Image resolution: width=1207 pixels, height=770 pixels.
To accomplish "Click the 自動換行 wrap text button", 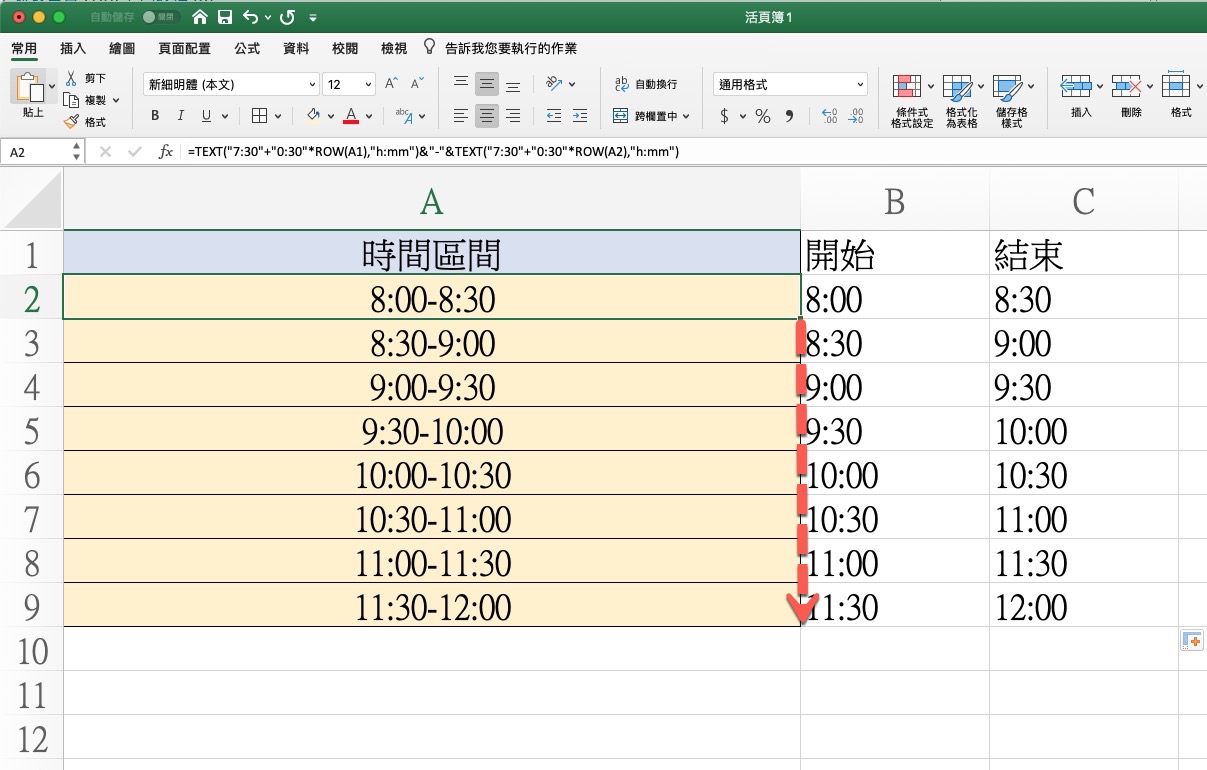I will click(645, 85).
